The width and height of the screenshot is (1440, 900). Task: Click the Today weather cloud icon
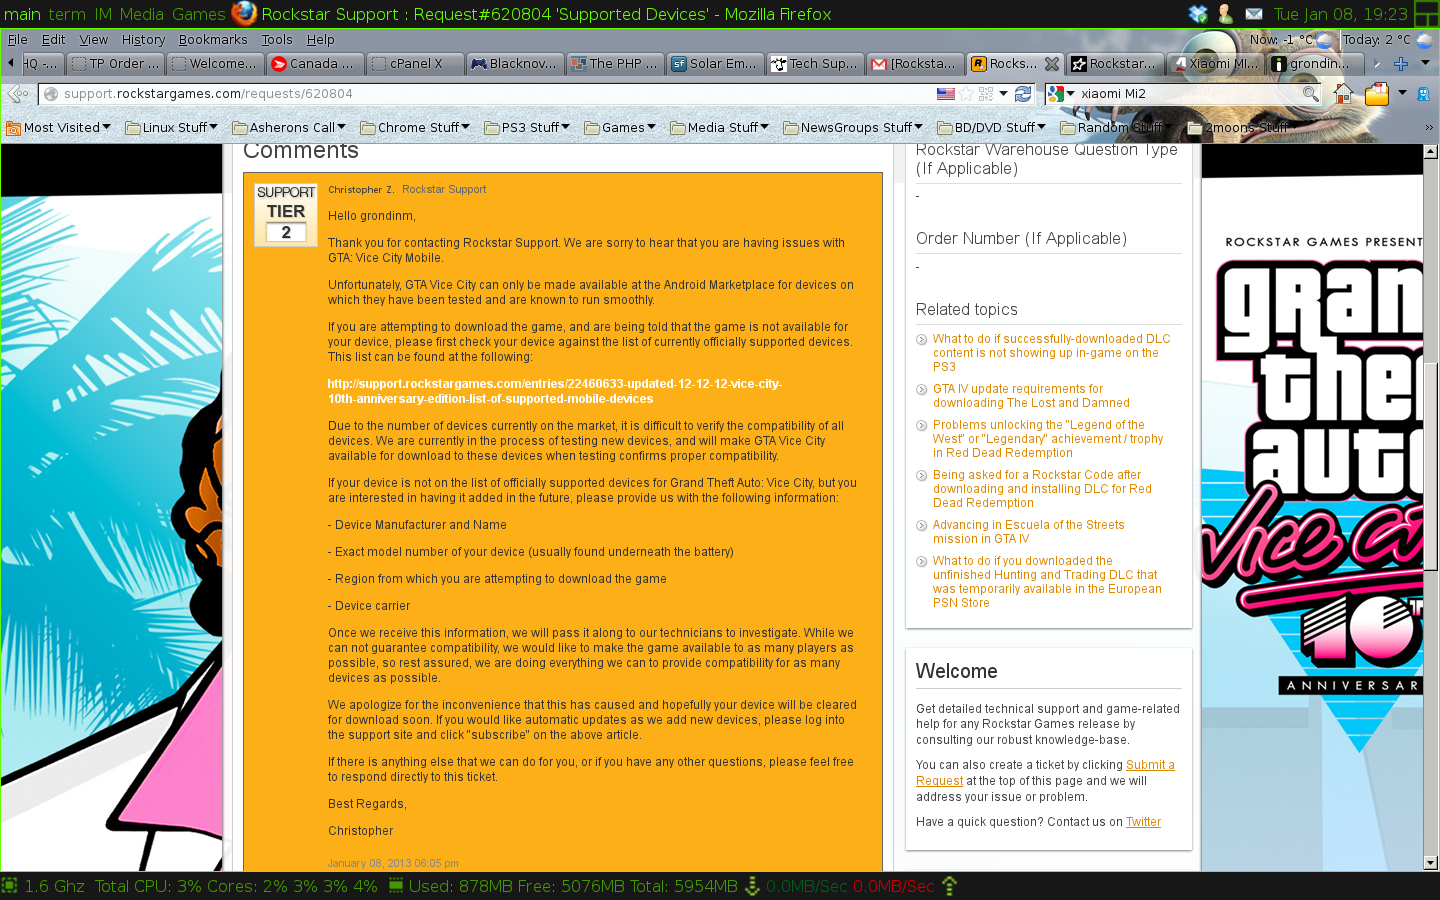1424,40
